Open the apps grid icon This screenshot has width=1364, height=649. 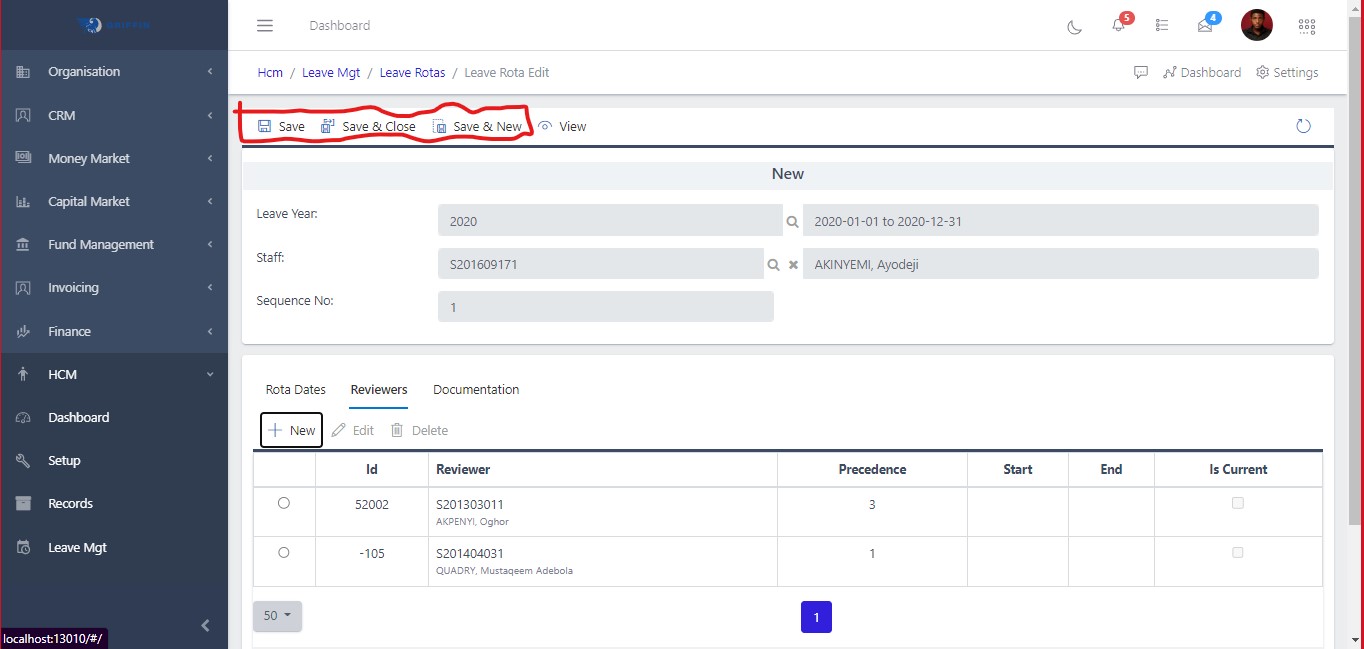coord(1307,25)
